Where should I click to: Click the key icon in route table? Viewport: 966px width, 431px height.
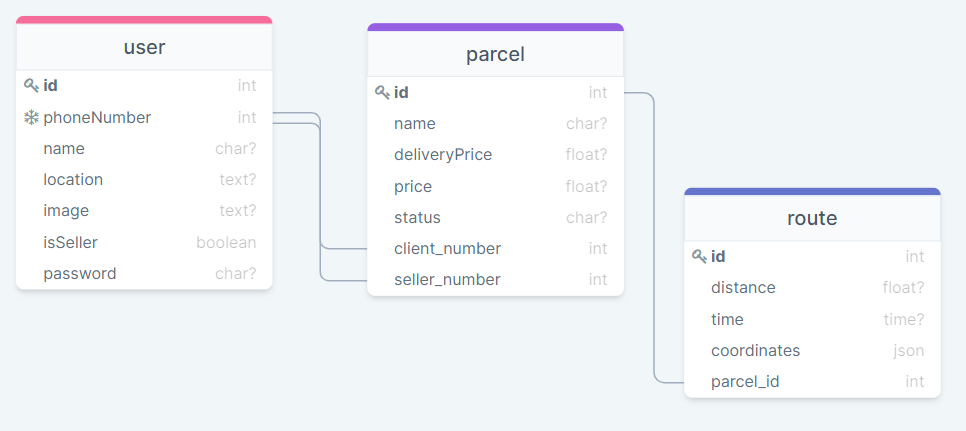[x=699, y=257]
